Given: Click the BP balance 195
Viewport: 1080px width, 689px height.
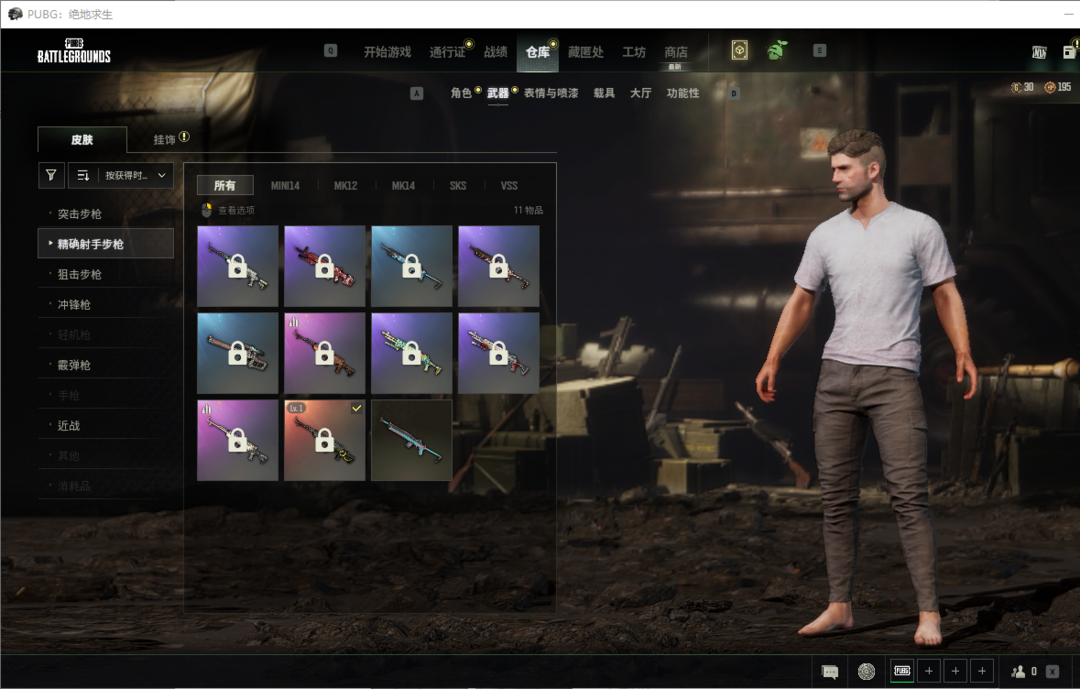Looking at the screenshot, I should (x=1057, y=88).
